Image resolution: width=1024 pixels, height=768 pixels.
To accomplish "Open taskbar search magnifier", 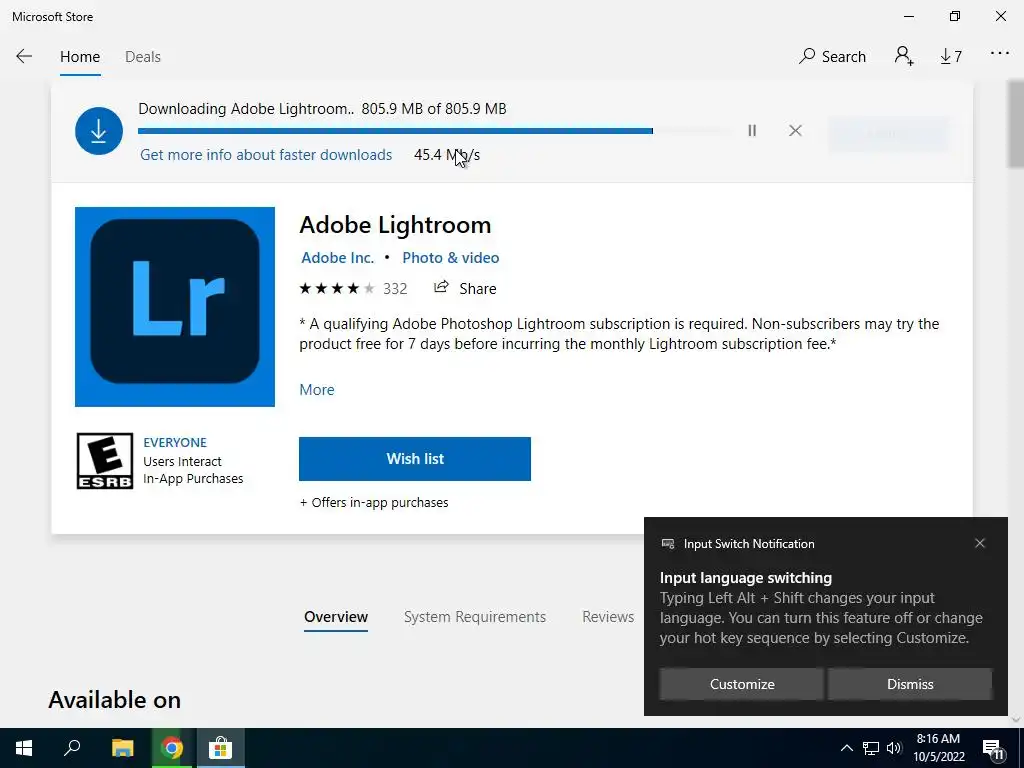I will pyautogui.click(x=72, y=747).
